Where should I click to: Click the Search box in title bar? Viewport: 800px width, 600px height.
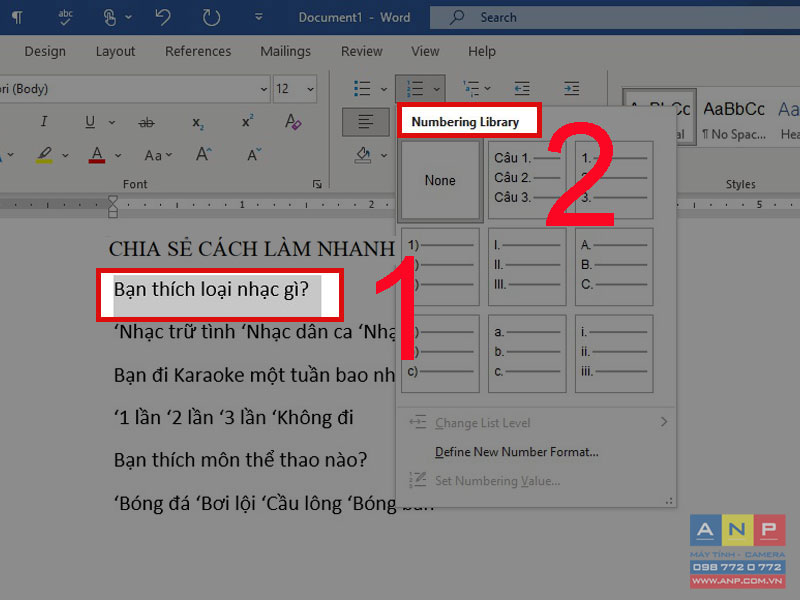click(615, 17)
